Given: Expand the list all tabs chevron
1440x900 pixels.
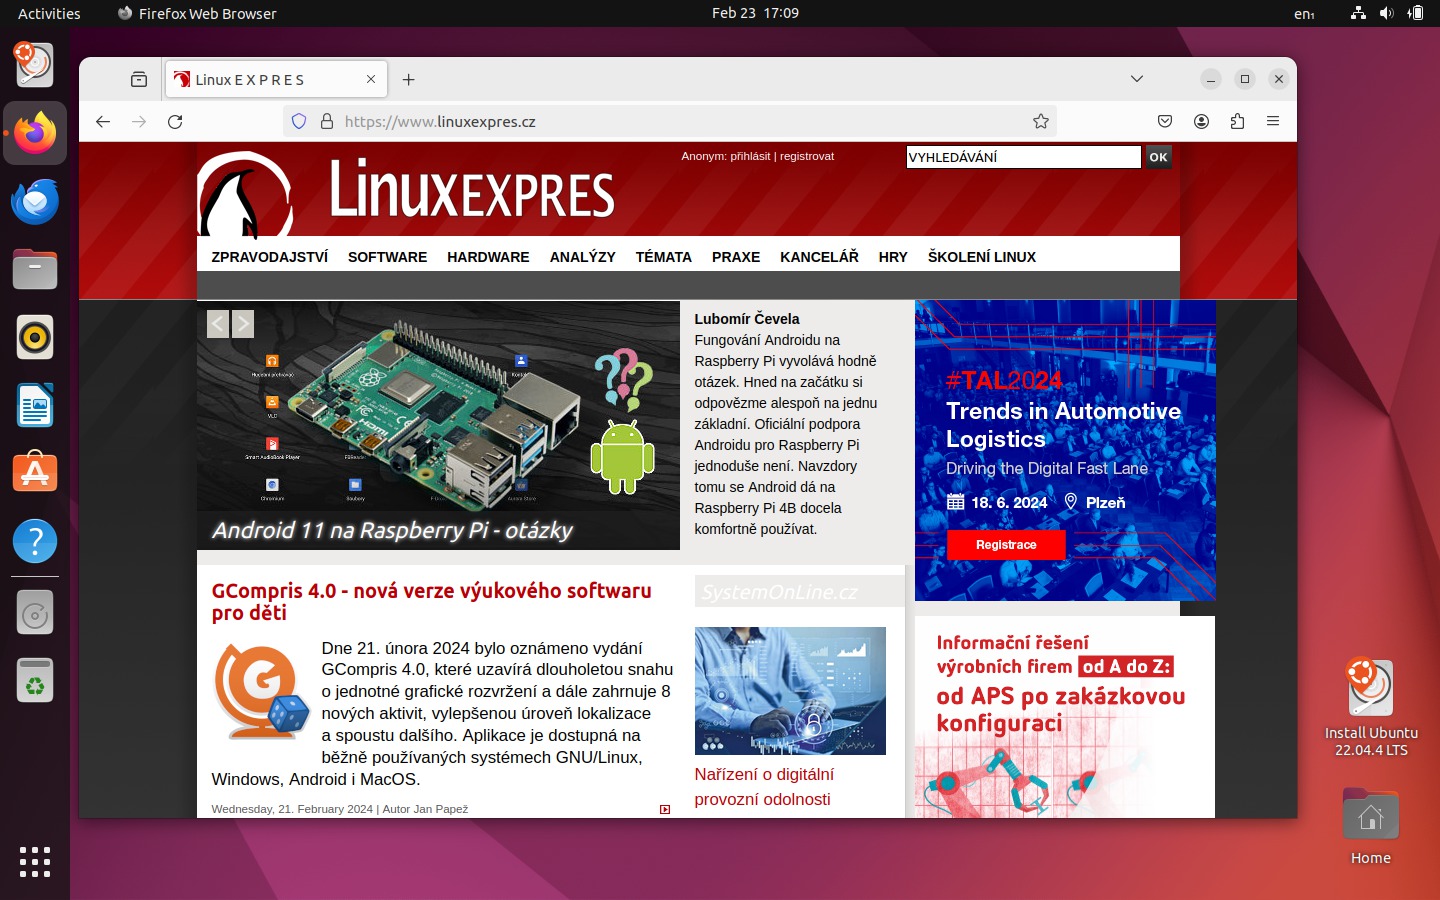Looking at the screenshot, I should pos(1137,79).
